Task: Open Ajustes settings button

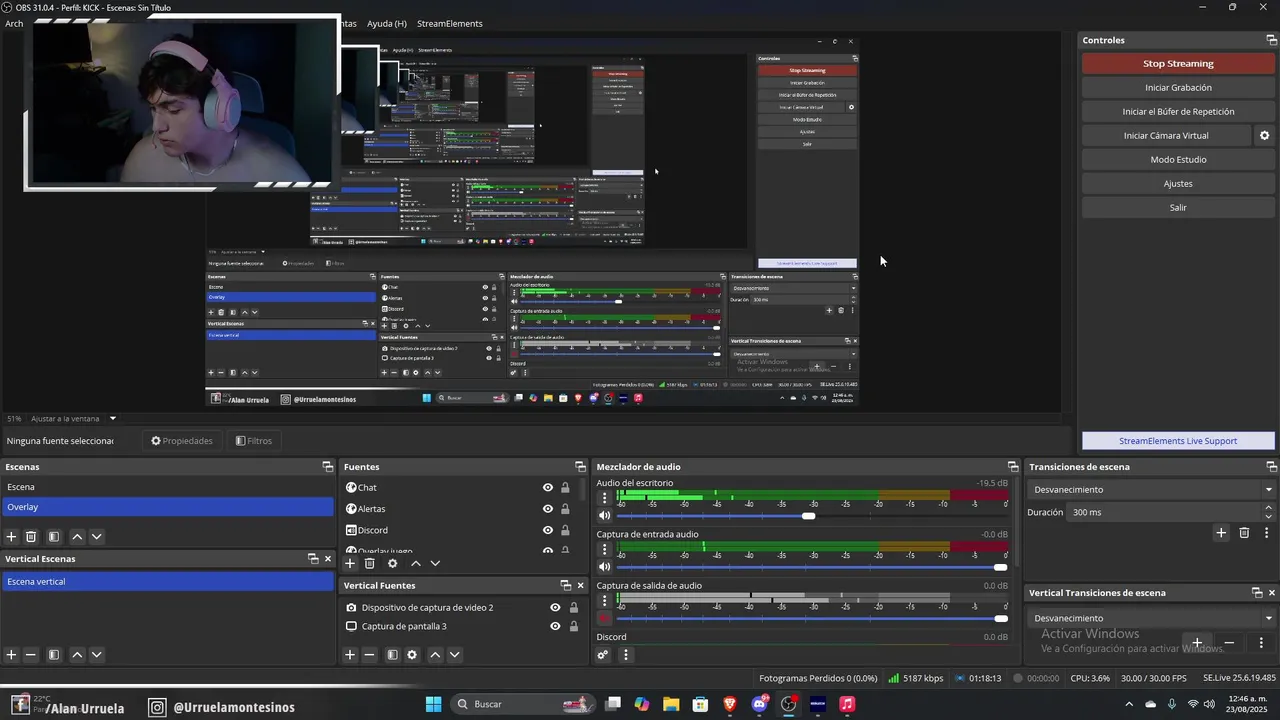Action: coord(1178,184)
